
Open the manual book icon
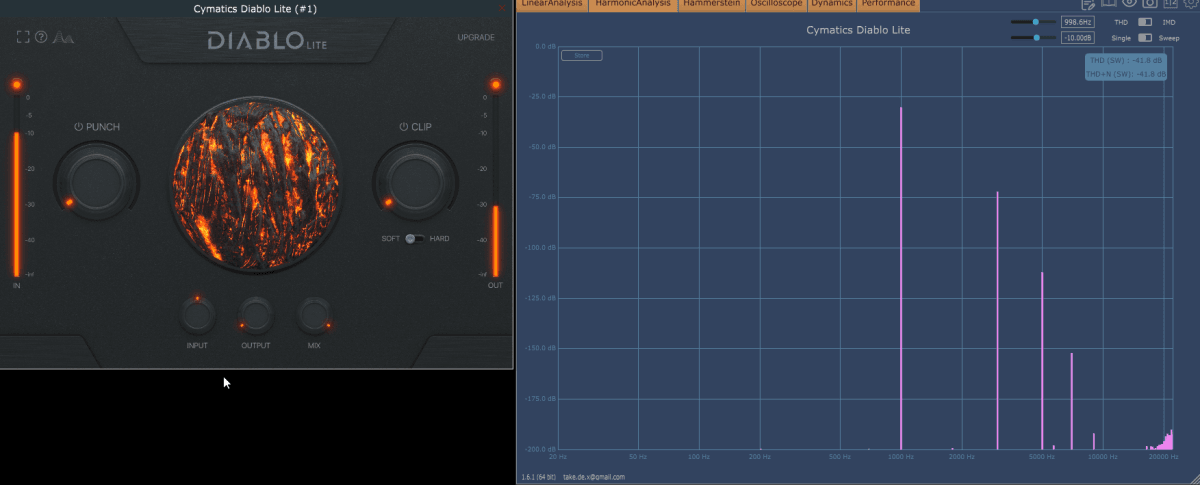click(1108, 4)
